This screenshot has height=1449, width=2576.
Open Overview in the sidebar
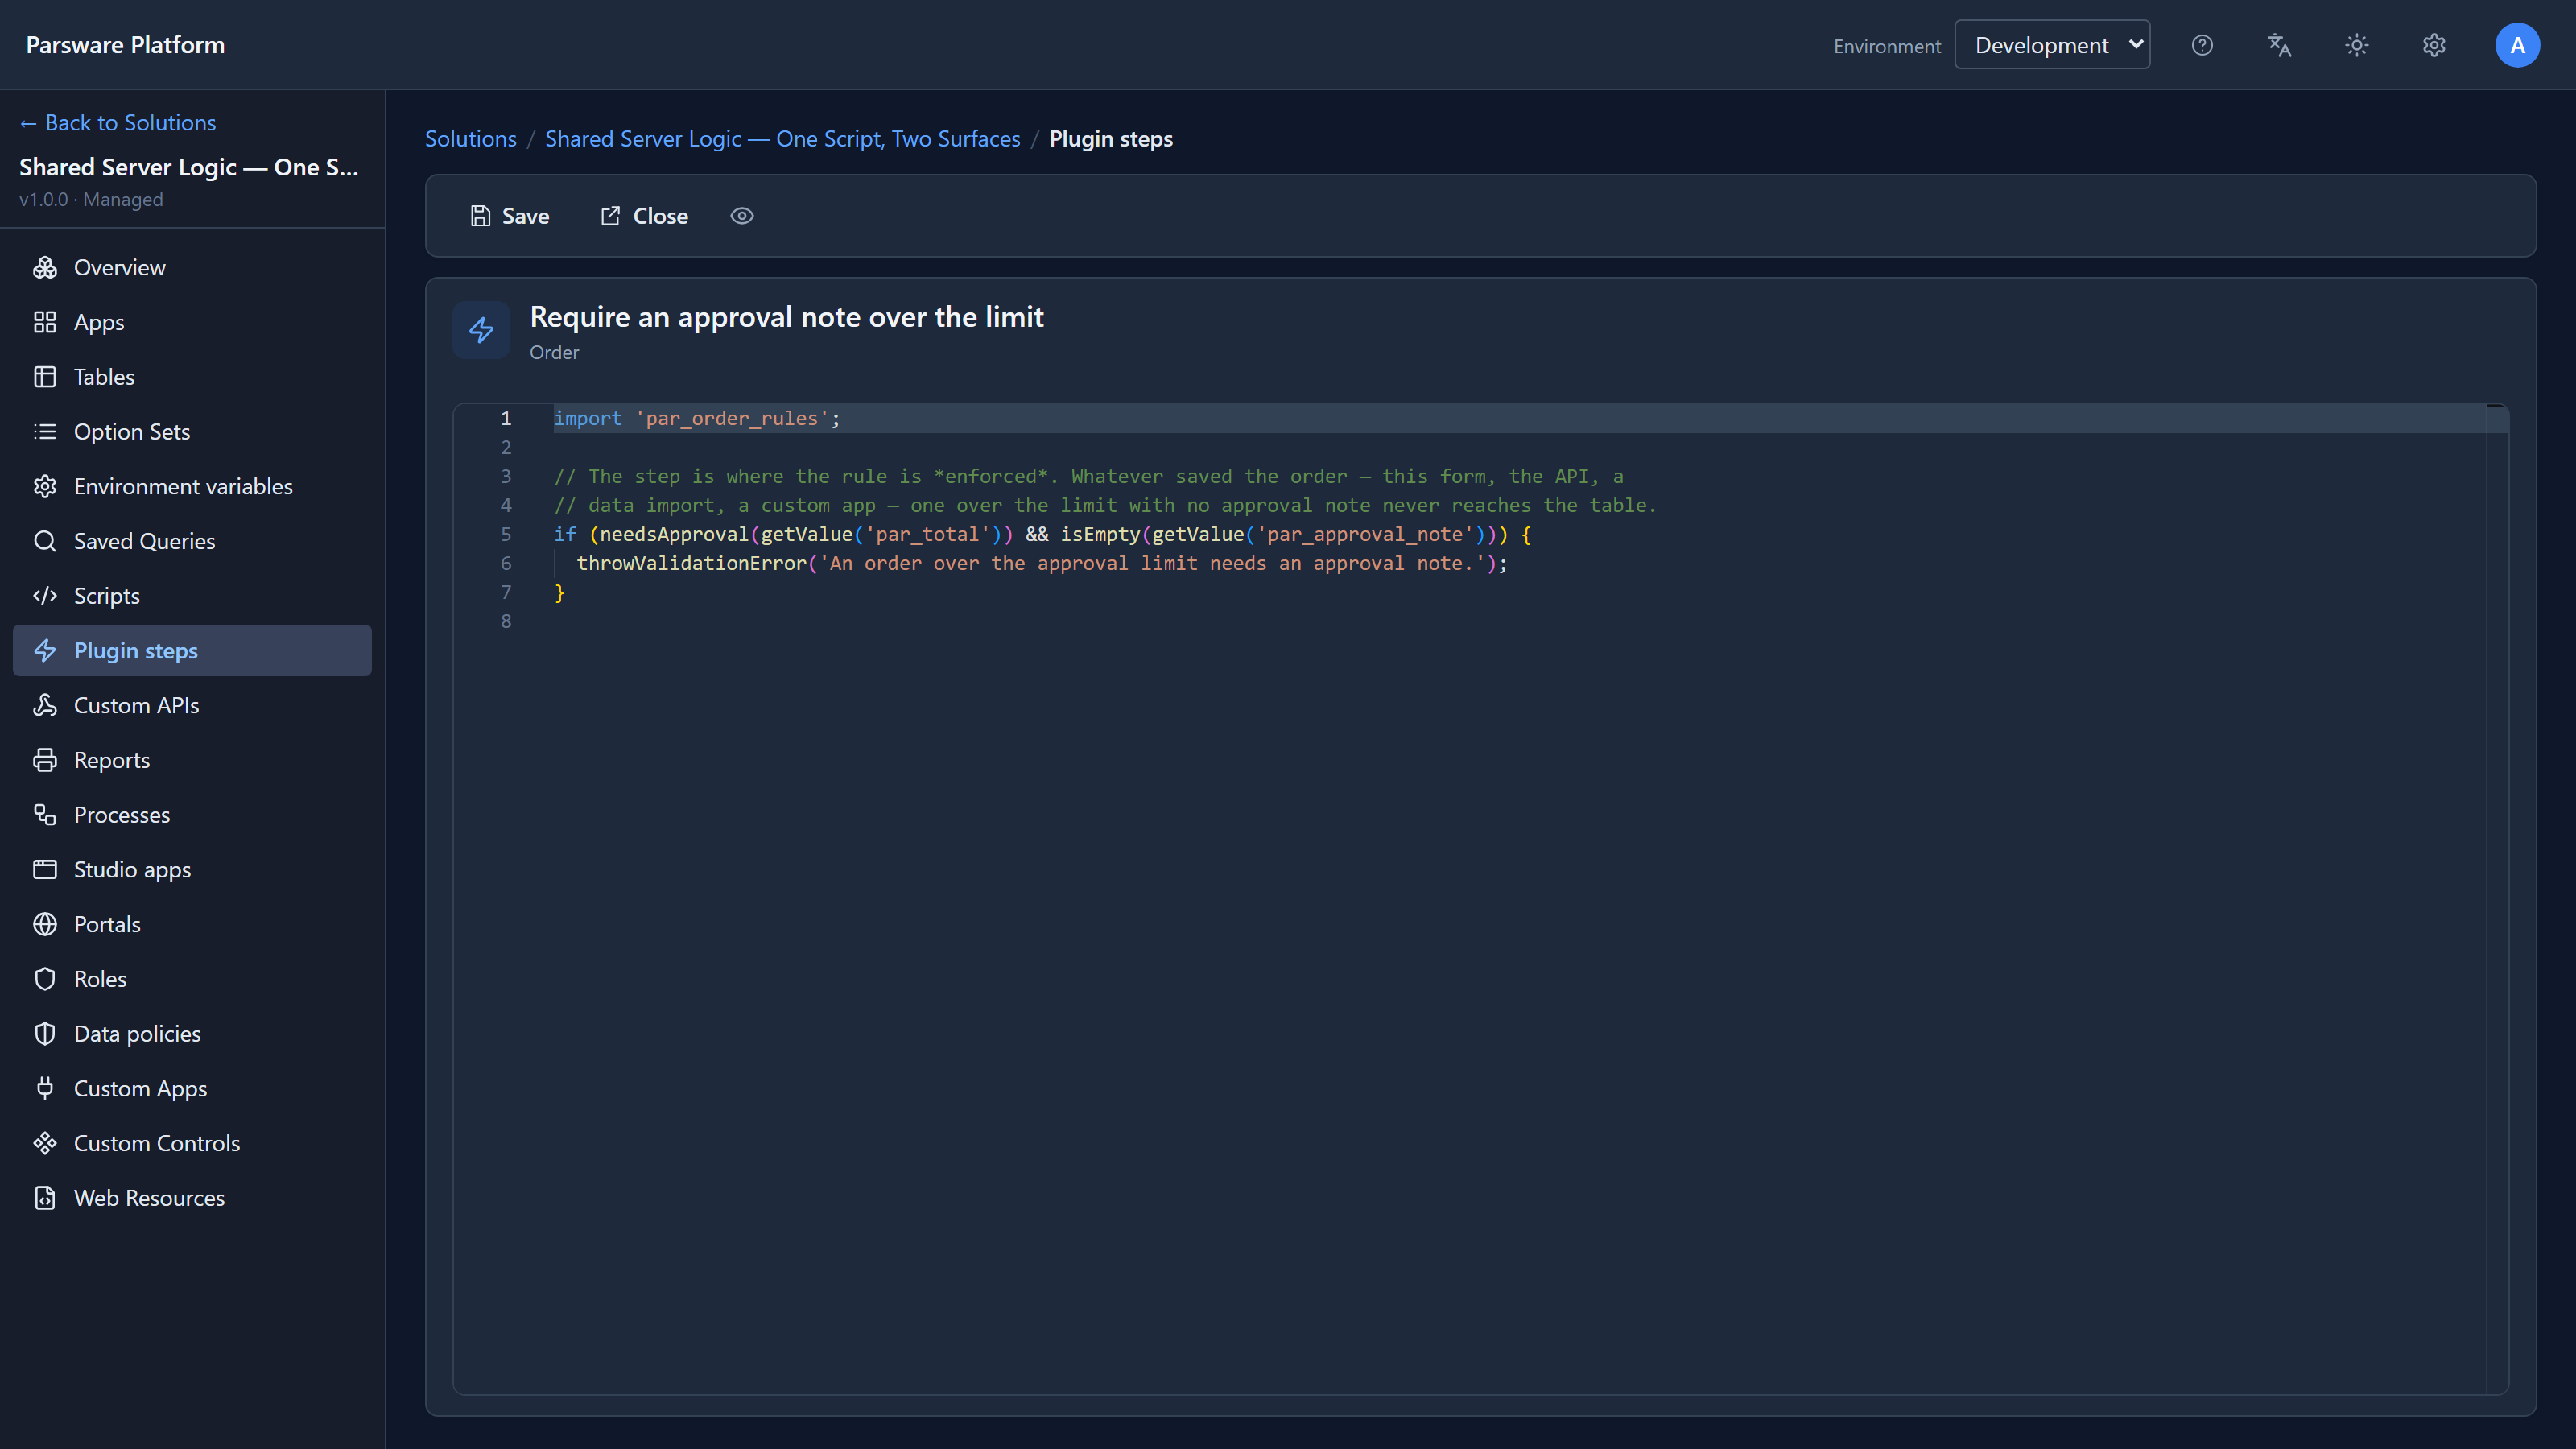point(192,267)
